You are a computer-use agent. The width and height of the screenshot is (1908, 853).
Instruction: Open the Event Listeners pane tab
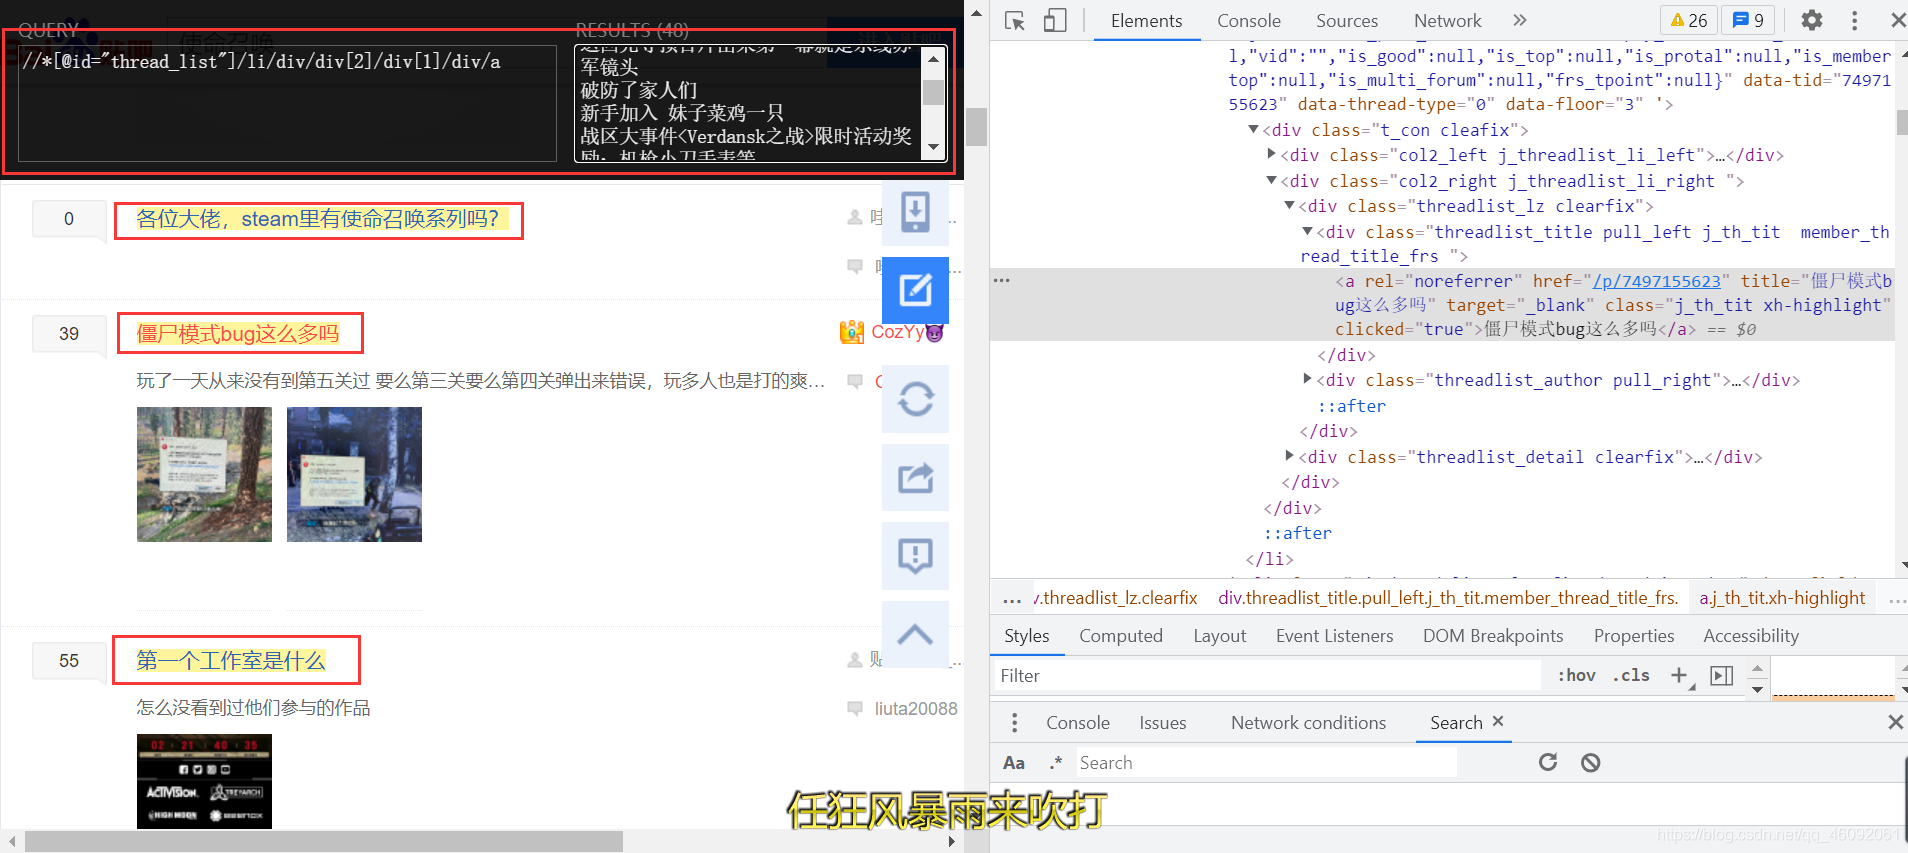1334,636
